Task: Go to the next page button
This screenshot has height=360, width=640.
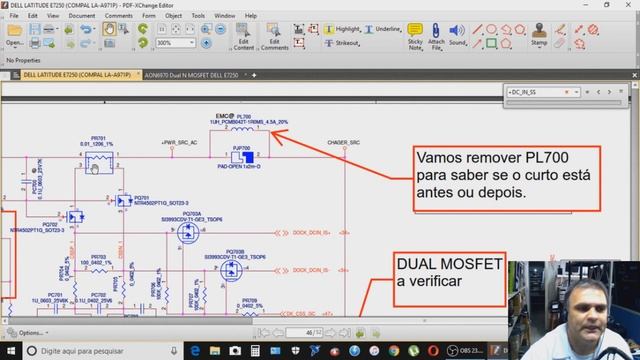Action: tap(330, 333)
